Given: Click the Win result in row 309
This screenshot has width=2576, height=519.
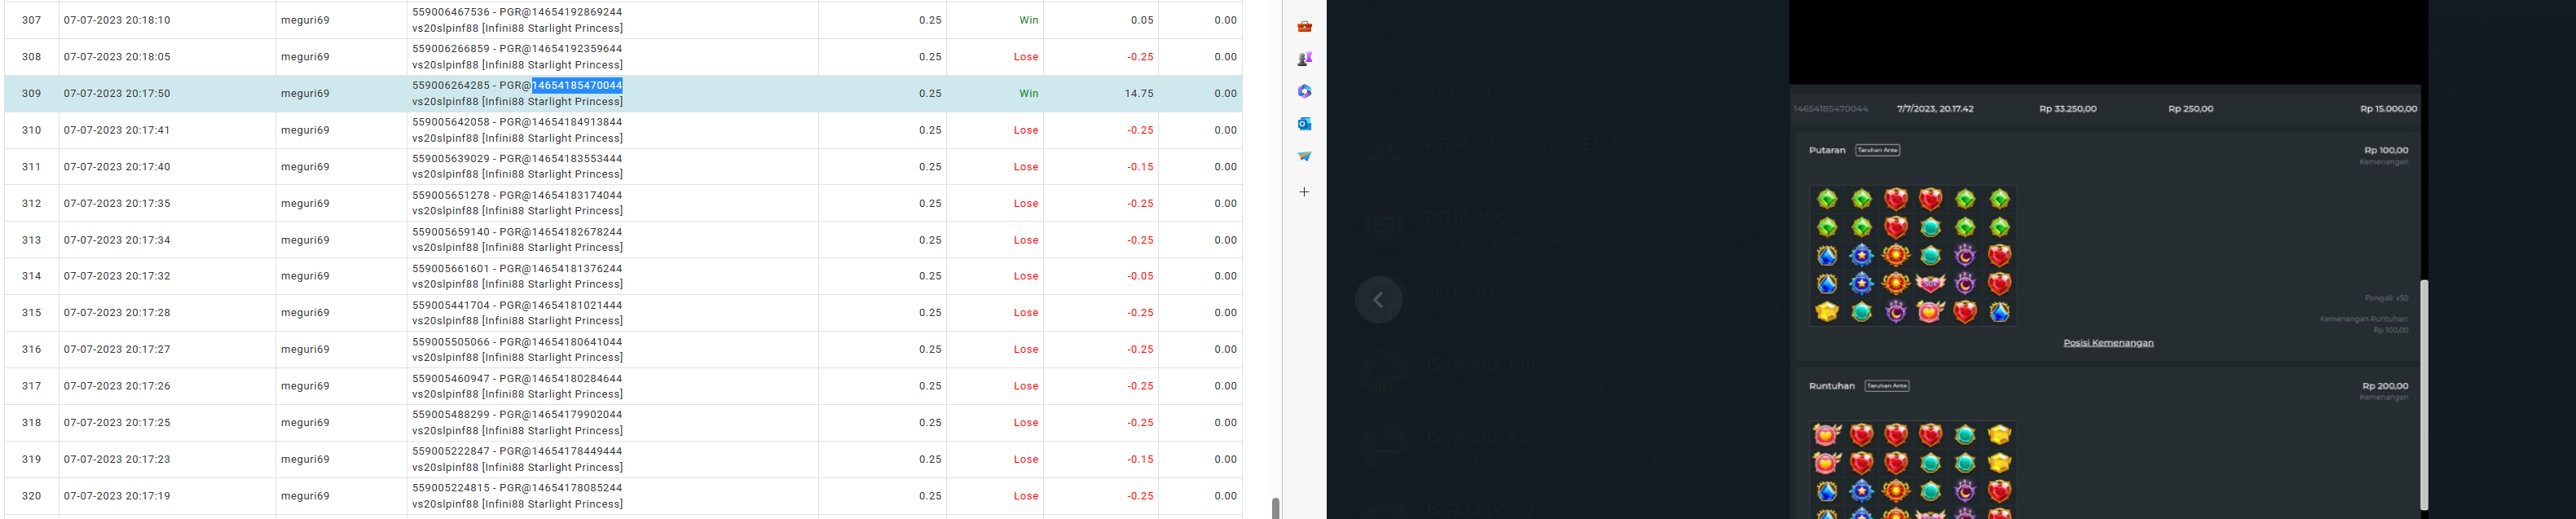Looking at the screenshot, I should [x=1028, y=93].
